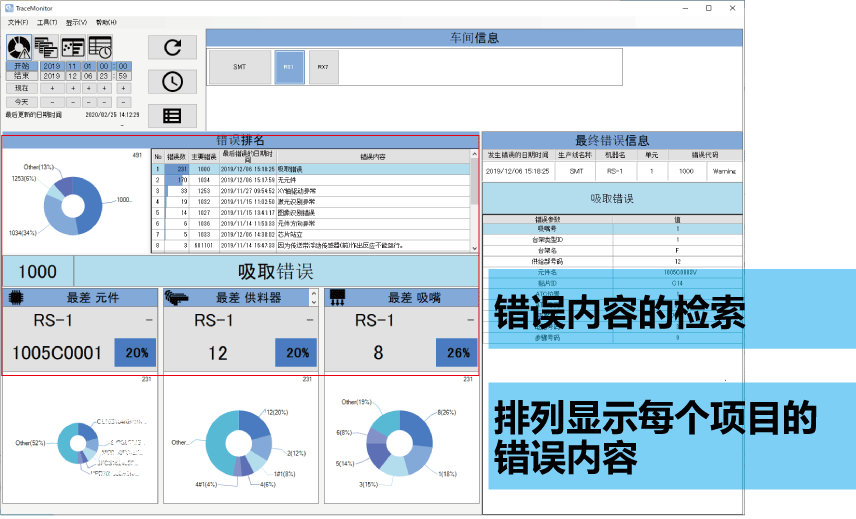
Task: Increment the start year with plus button
Action: pyautogui.click(x=52, y=88)
